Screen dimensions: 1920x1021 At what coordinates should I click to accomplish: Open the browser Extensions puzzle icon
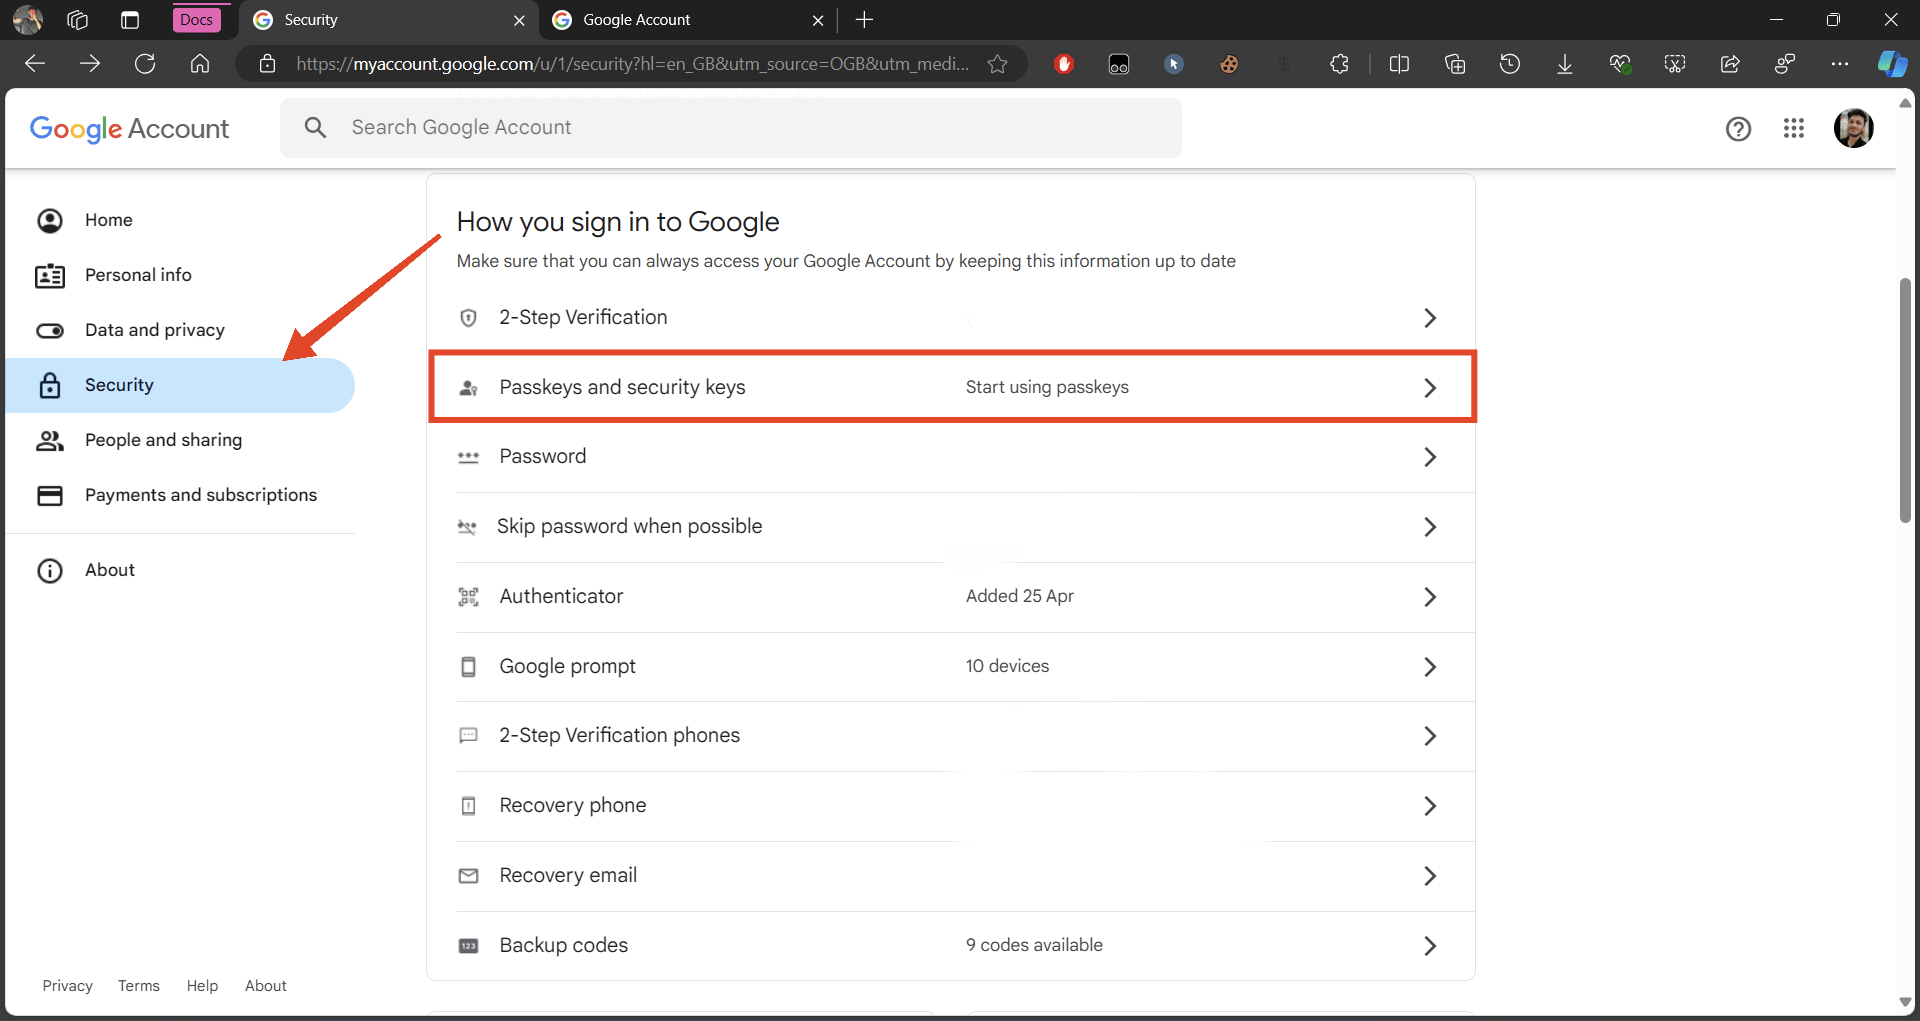coord(1339,64)
